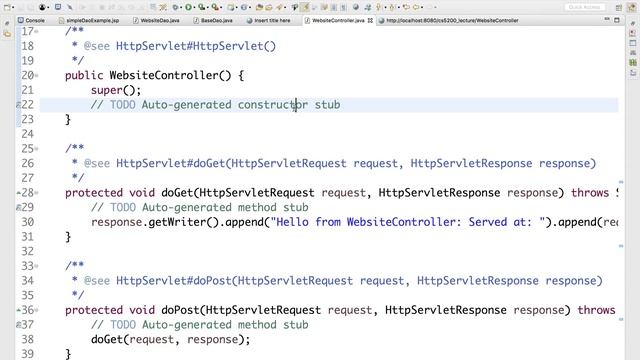640x360 pixels.
Task: Click the New file wizard toolbar icon
Action: (x=7, y=7)
